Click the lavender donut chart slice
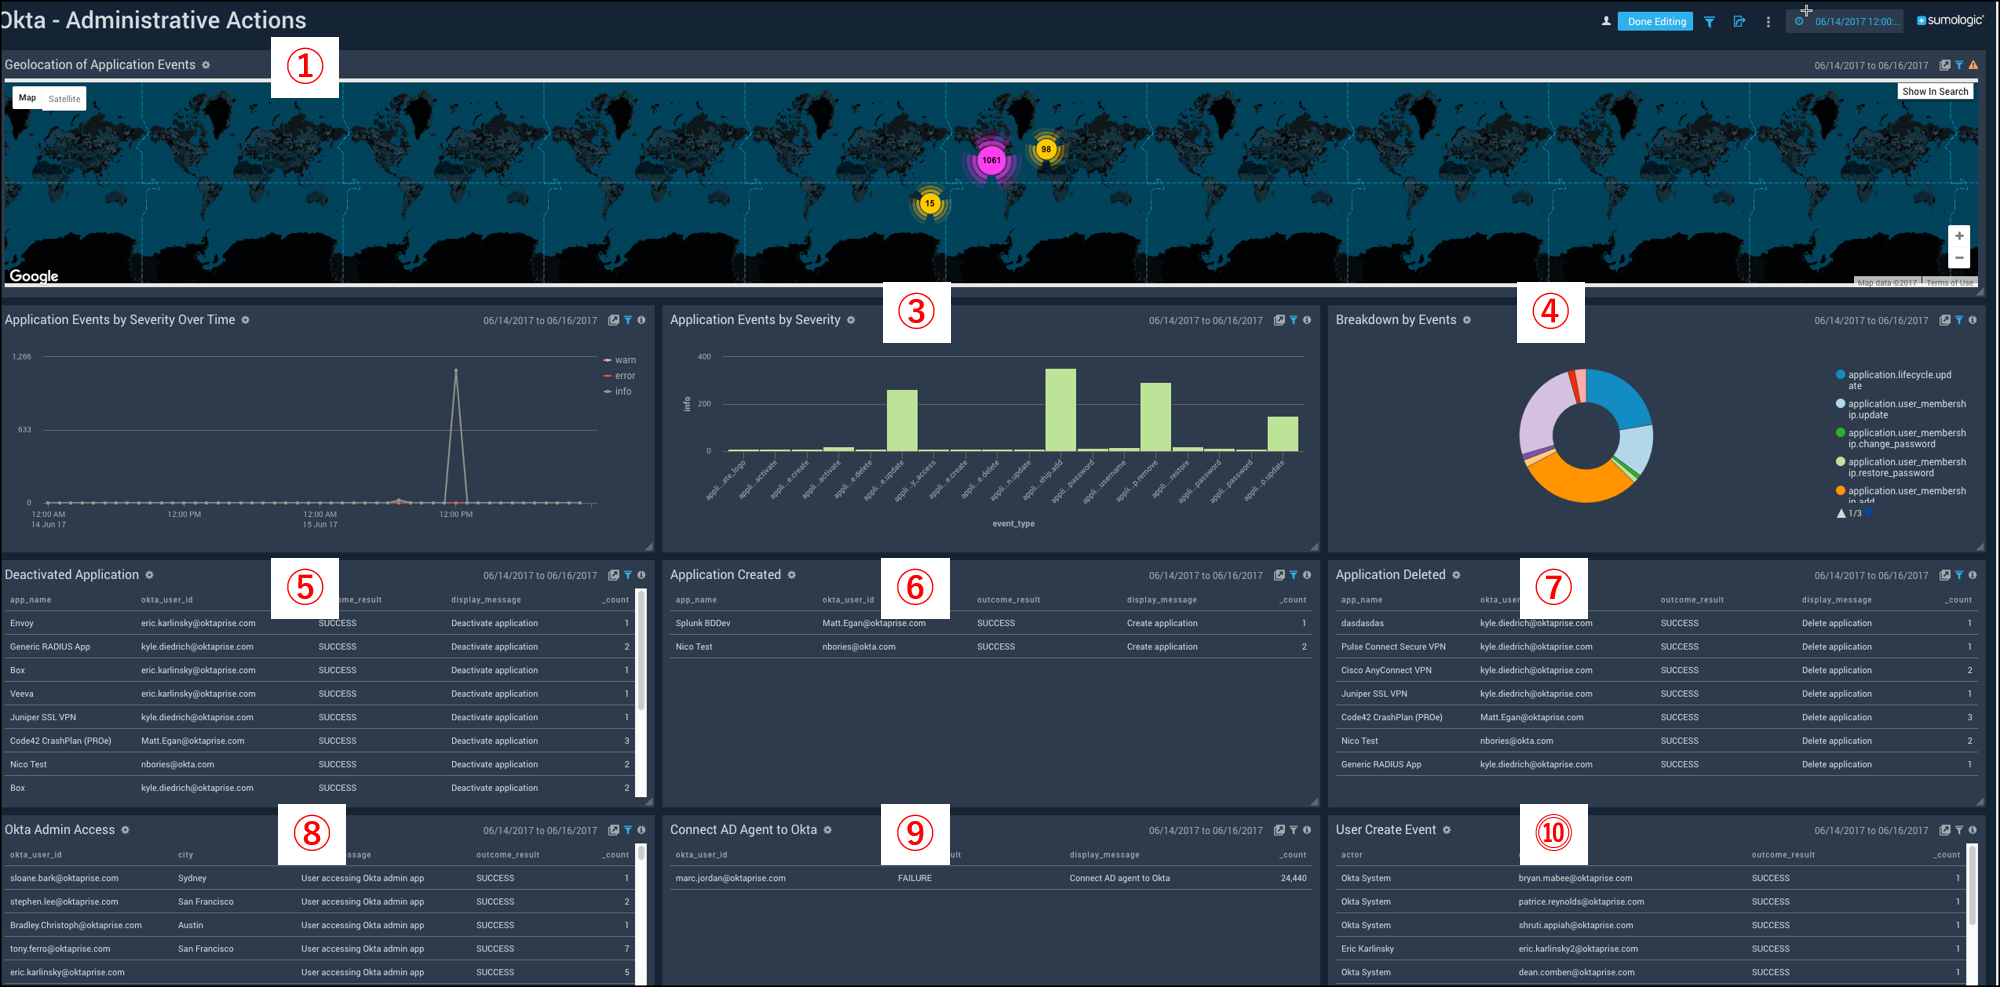This screenshot has width=2000, height=987. (1540, 415)
